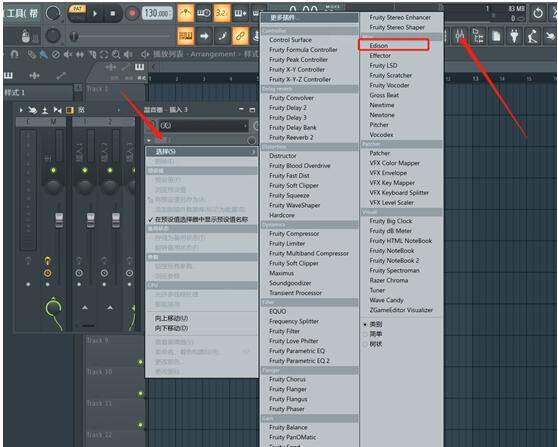
Task: Toggle the 3.2 countdown icon
Action: point(222,14)
